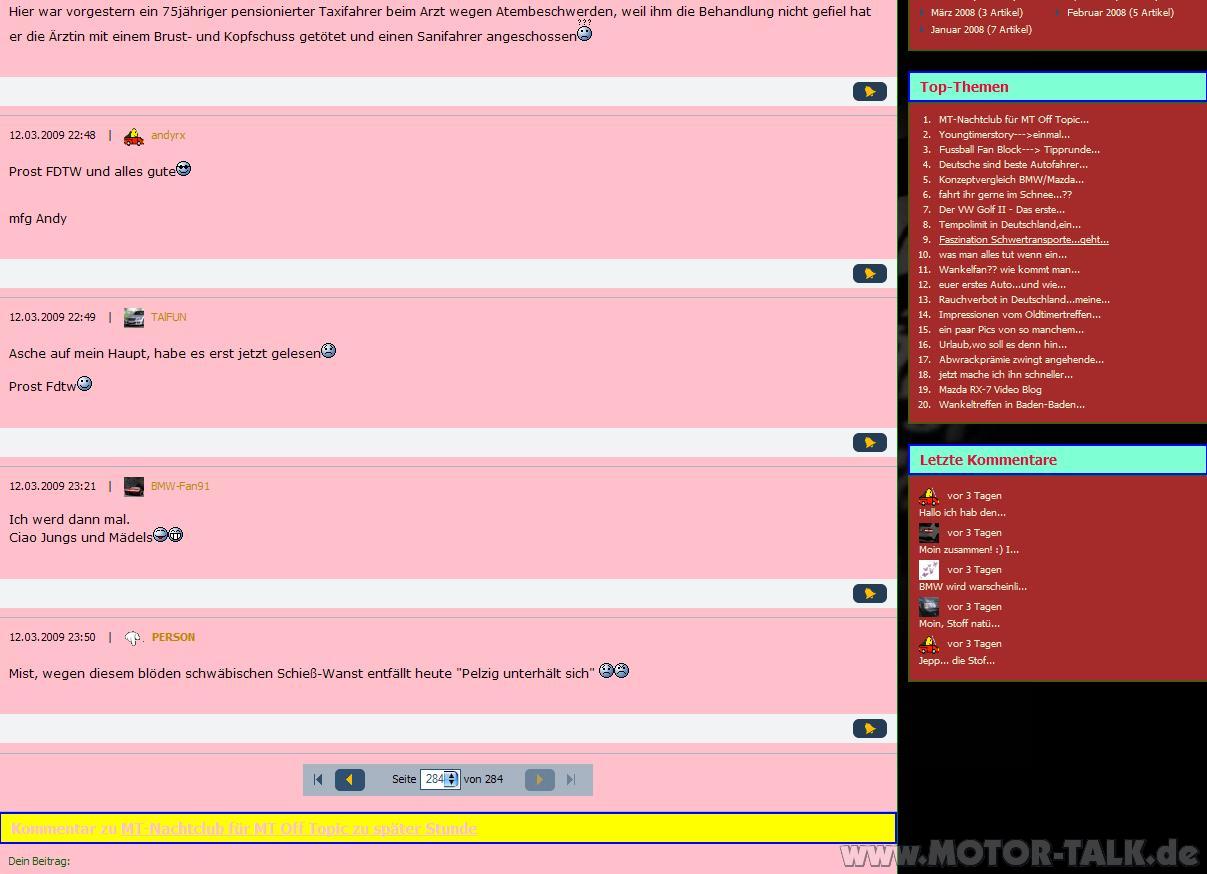Open top theme Urlaub,wo soll es denn hin...
This screenshot has height=874, width=1207.
click(x=1003, y=344)
